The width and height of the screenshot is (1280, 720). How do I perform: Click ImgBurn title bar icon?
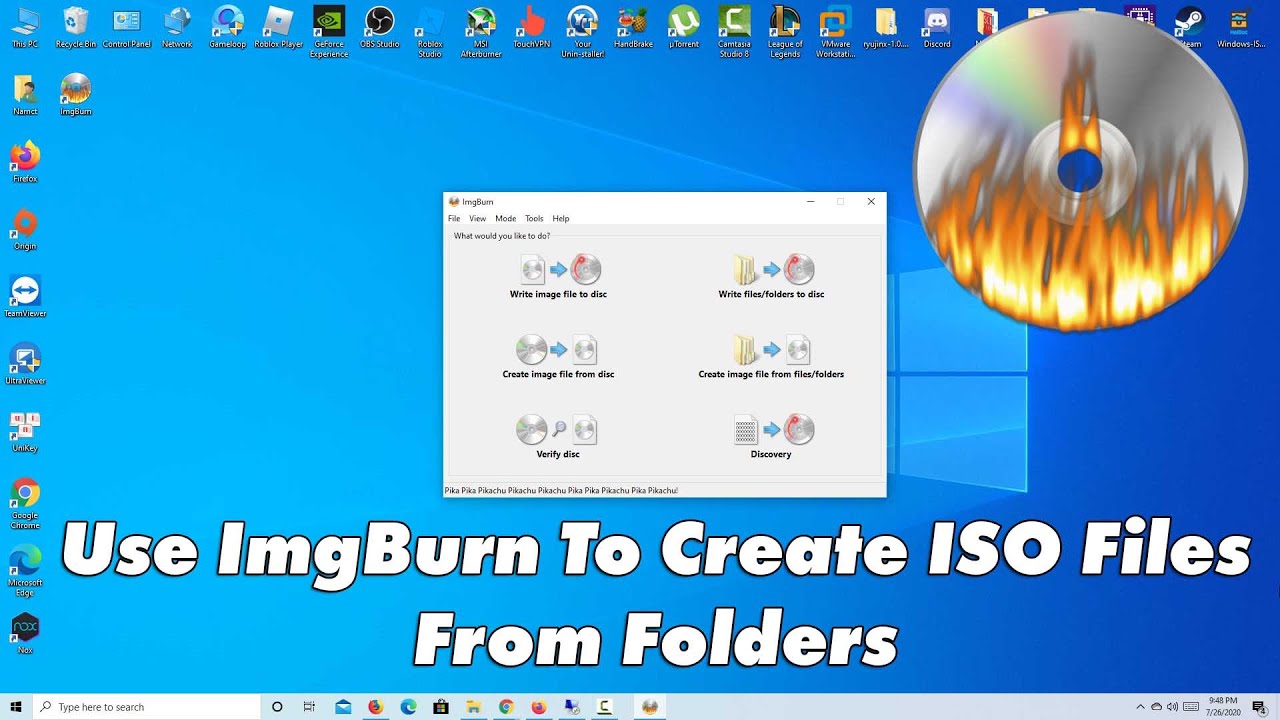453,201
